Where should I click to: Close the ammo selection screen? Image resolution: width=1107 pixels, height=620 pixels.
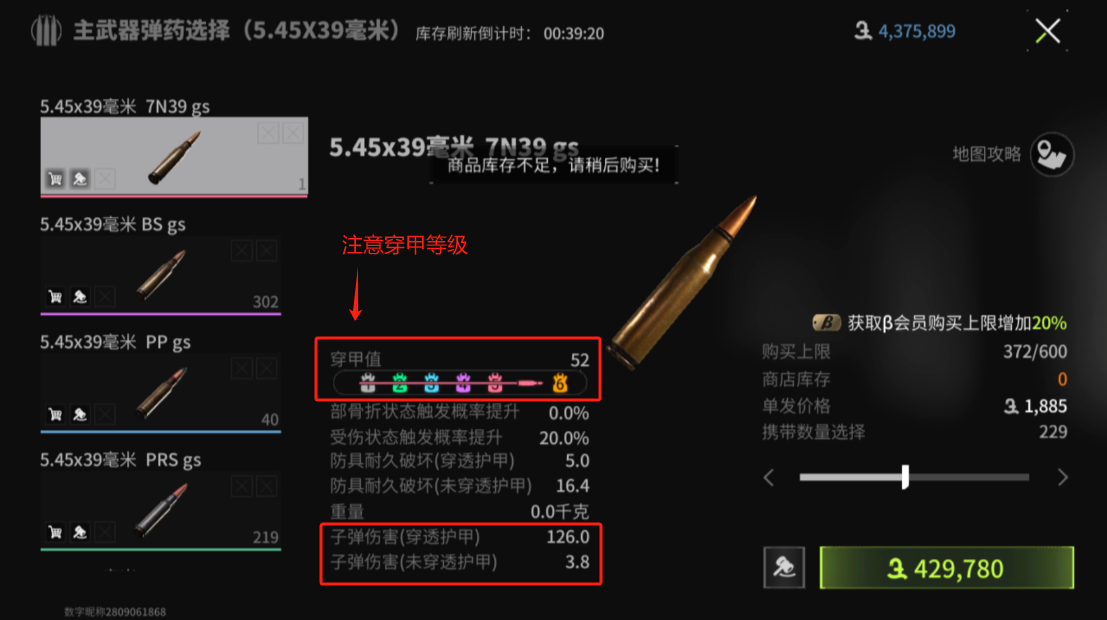tap(1048, 31)
